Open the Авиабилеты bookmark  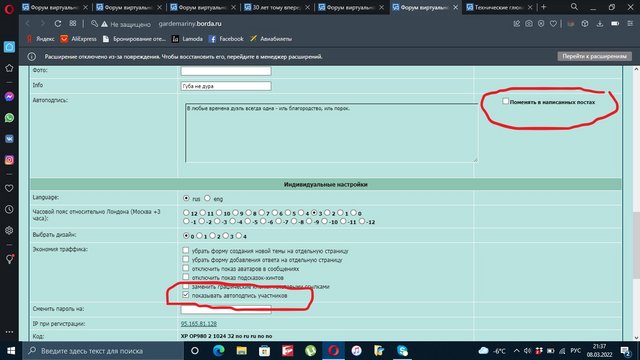(271, 39)
